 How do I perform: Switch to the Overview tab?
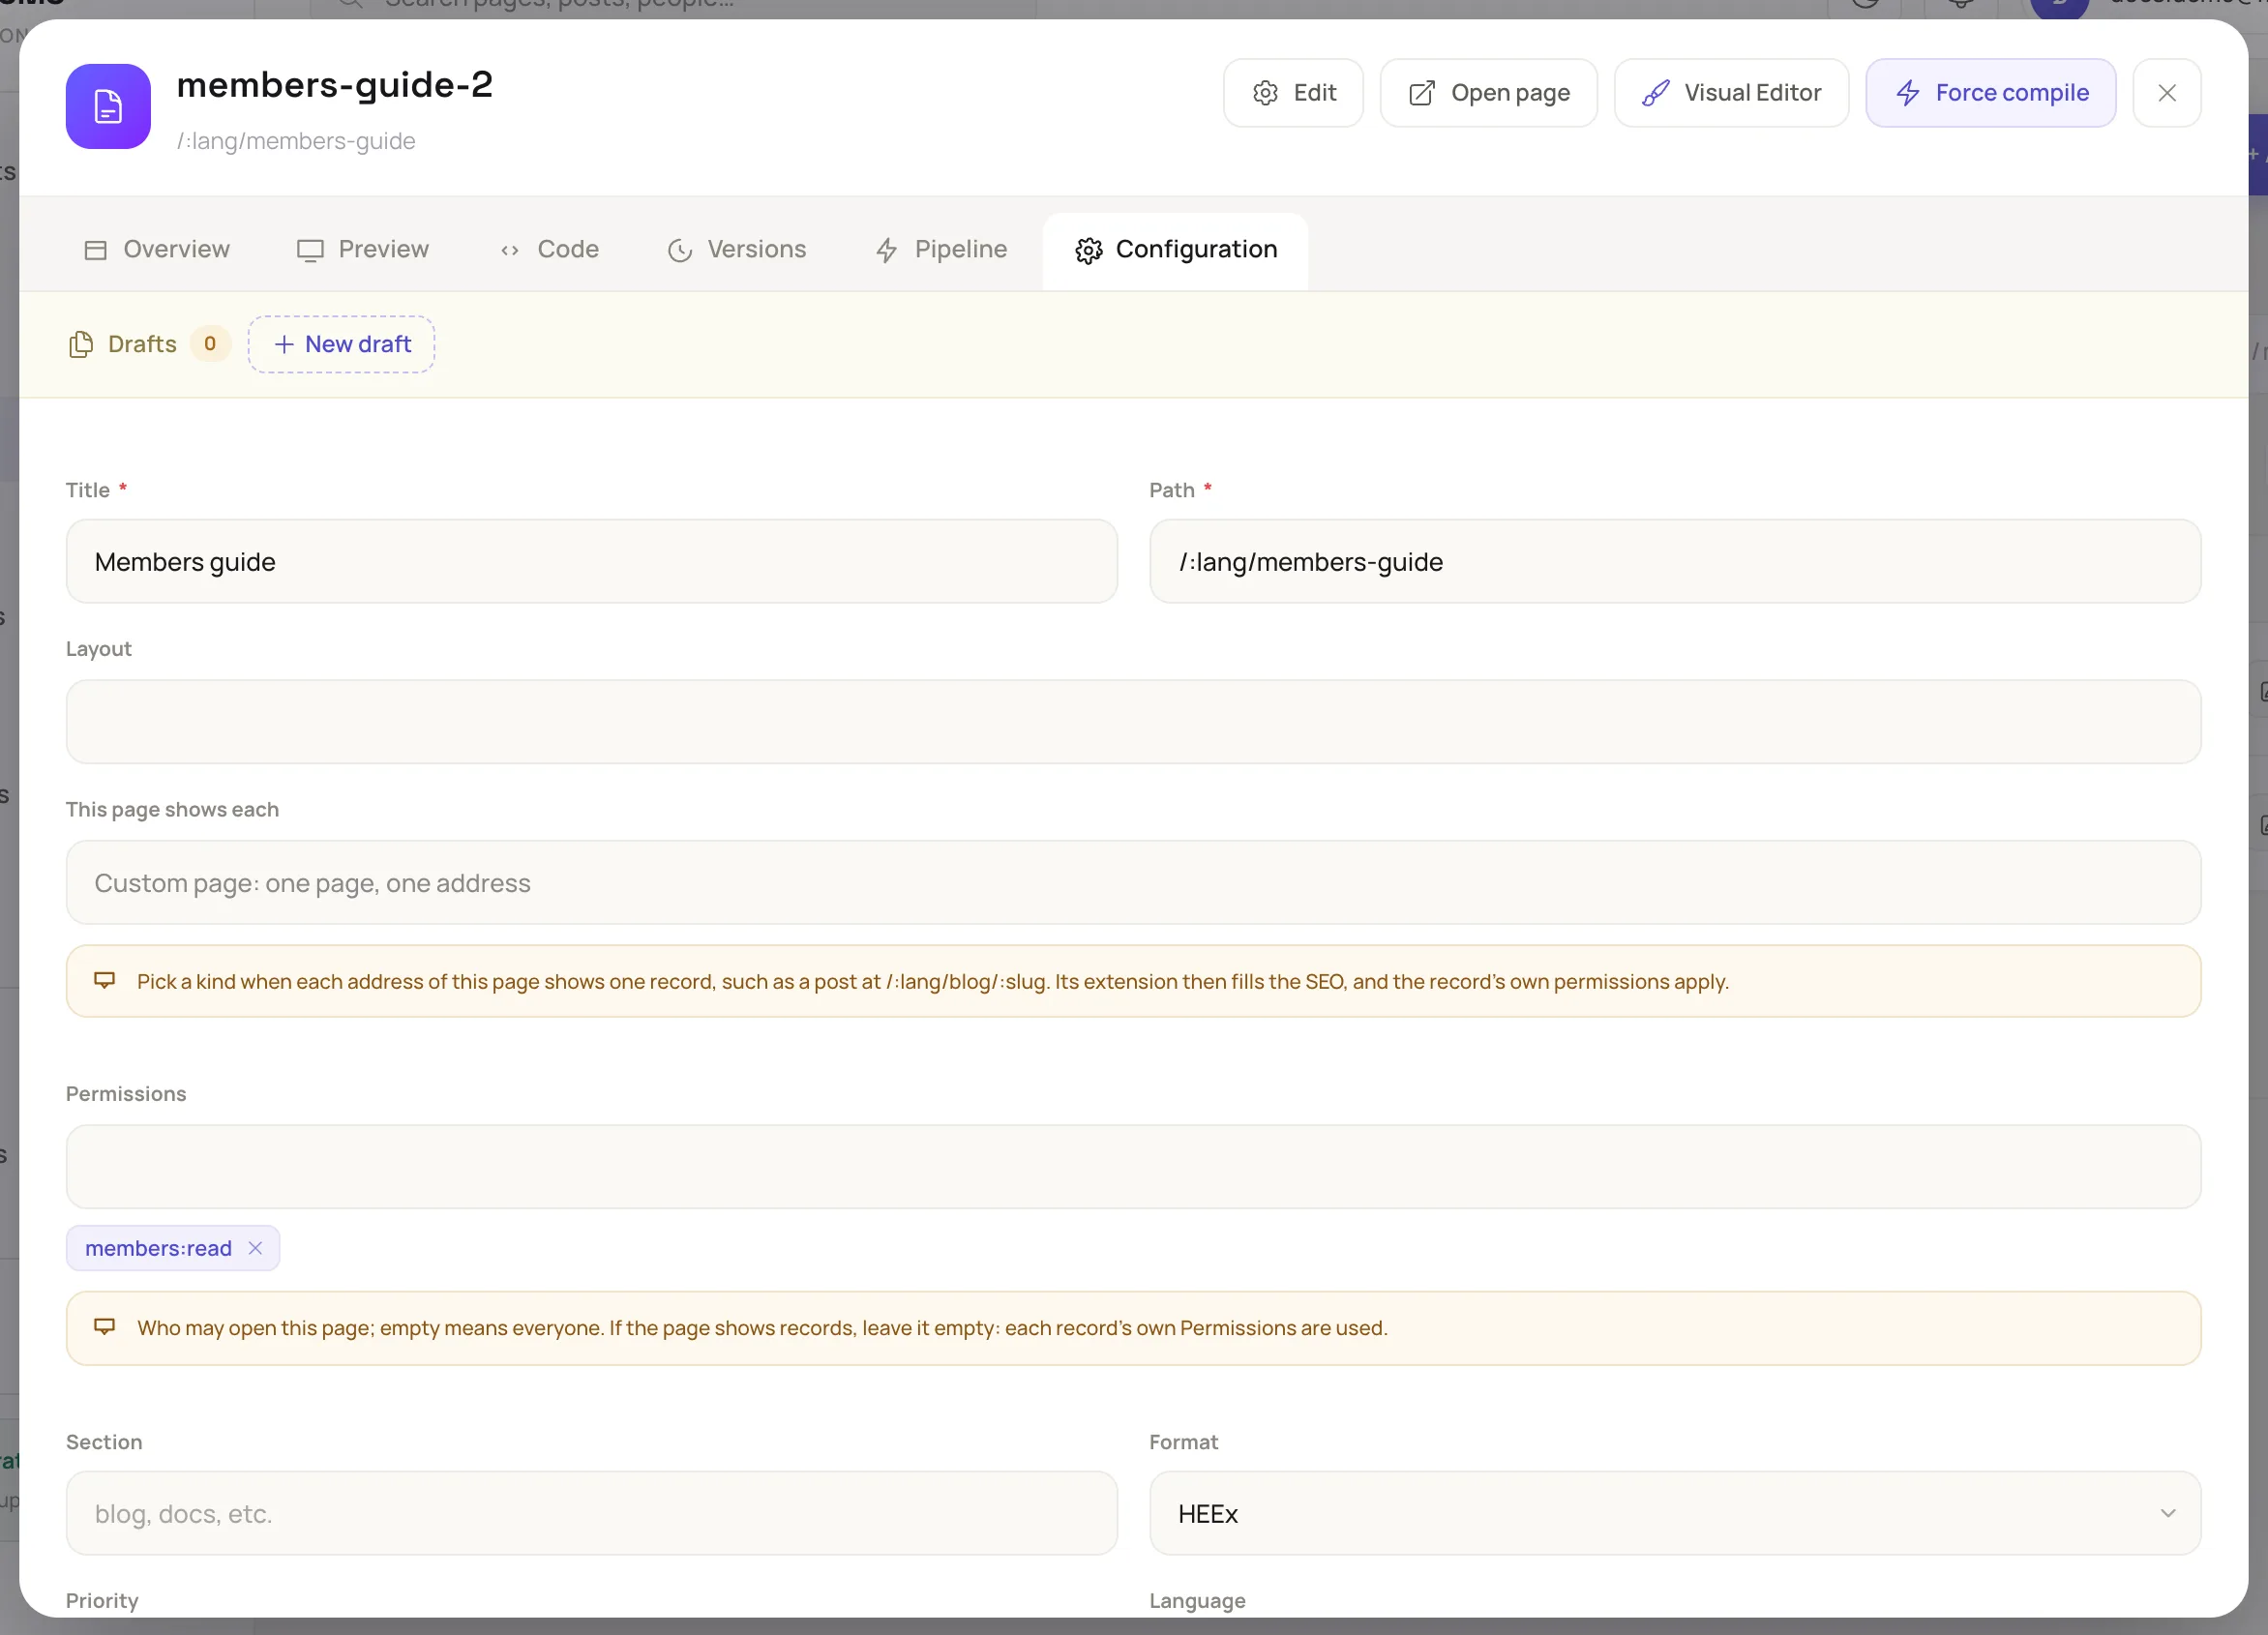(x=157, y=249)
